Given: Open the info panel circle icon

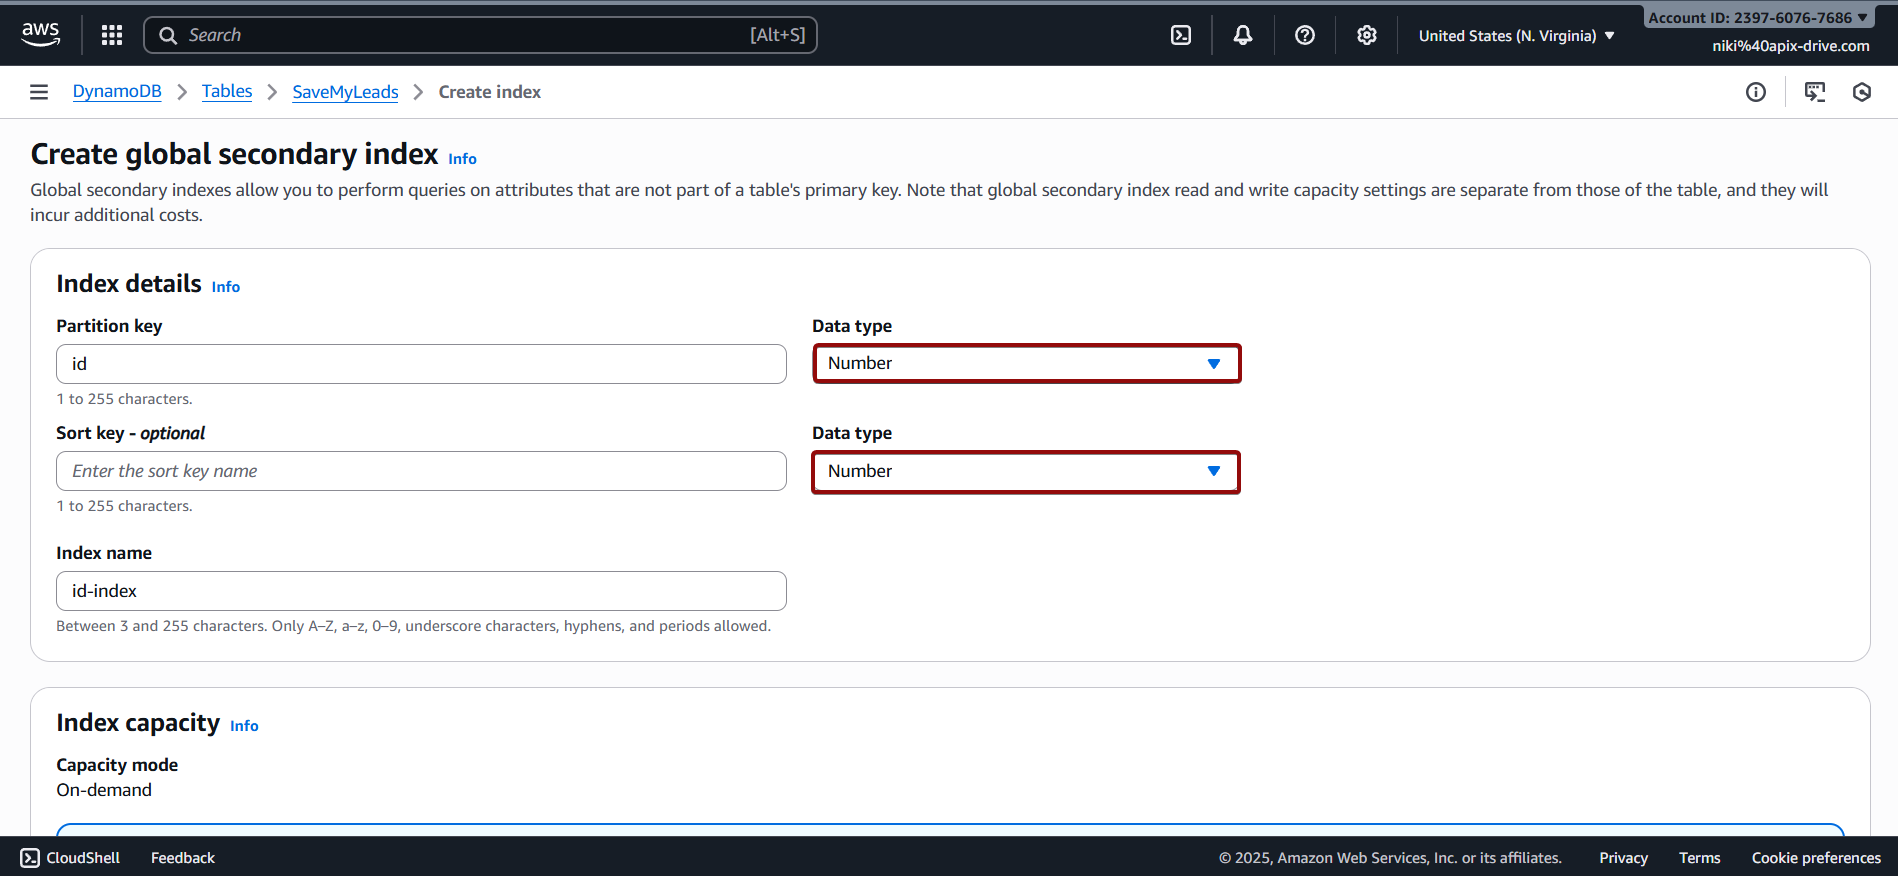Looking at the screenshot, I should coord(1756,92).
